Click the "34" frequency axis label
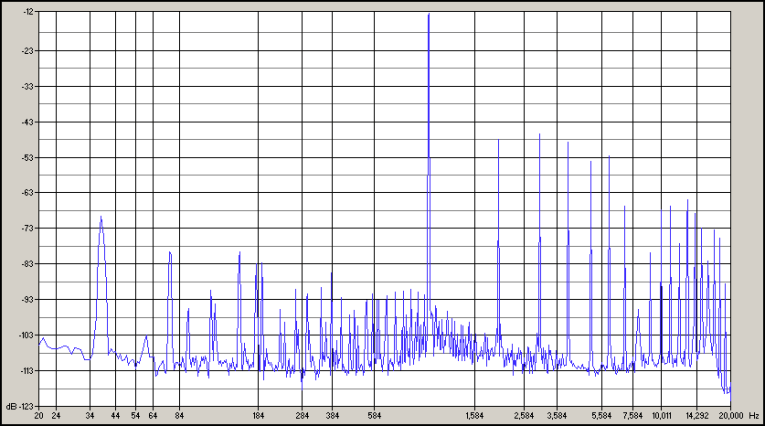The image size is (765, 426). [x=90, y=416]
